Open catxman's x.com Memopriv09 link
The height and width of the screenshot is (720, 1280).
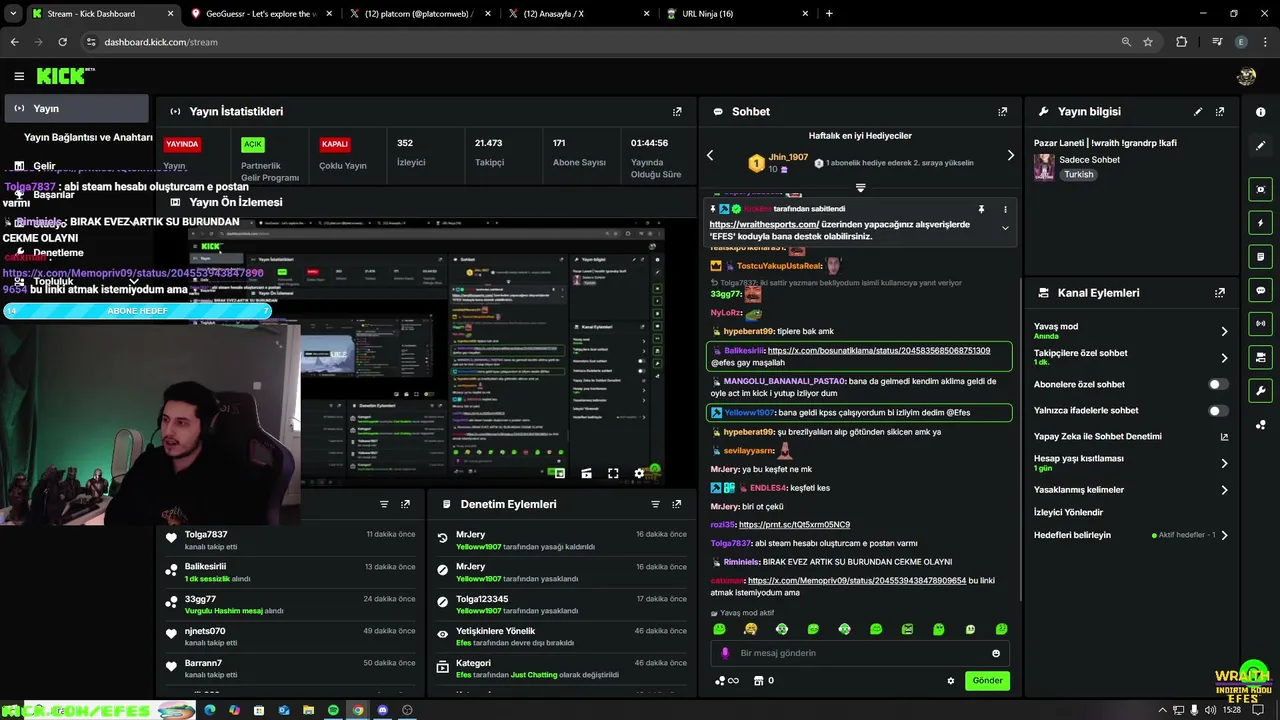[x=857, y=581]
